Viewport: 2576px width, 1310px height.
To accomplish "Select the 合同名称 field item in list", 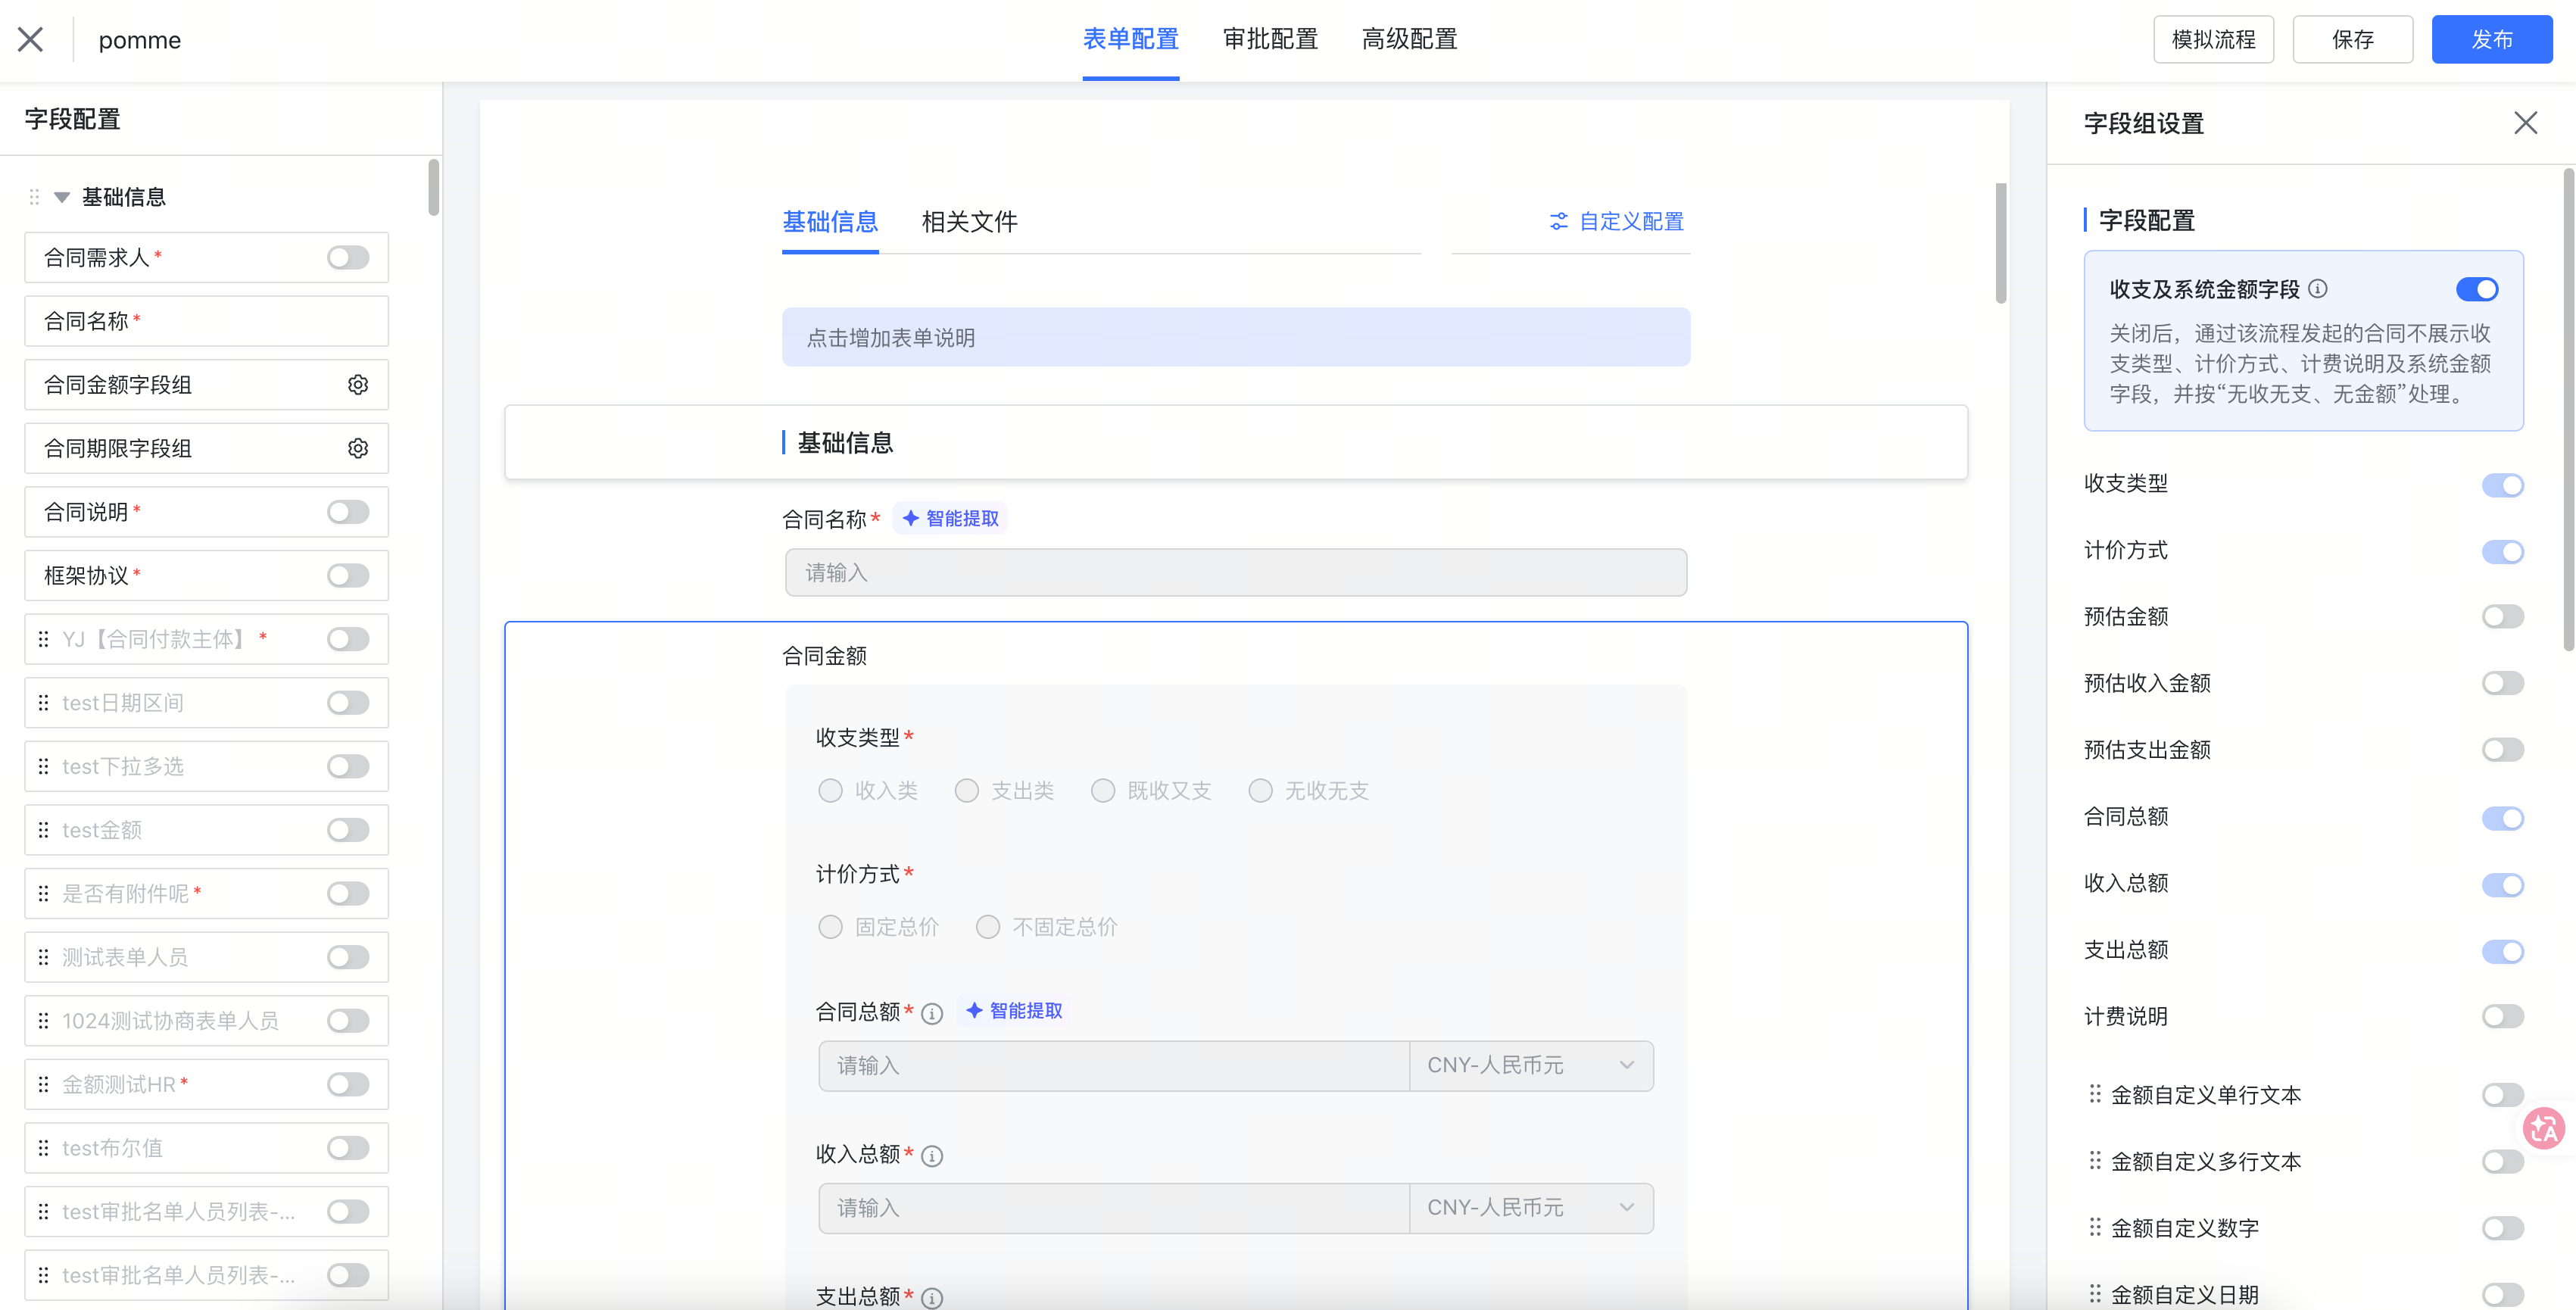I will (206, 321).
